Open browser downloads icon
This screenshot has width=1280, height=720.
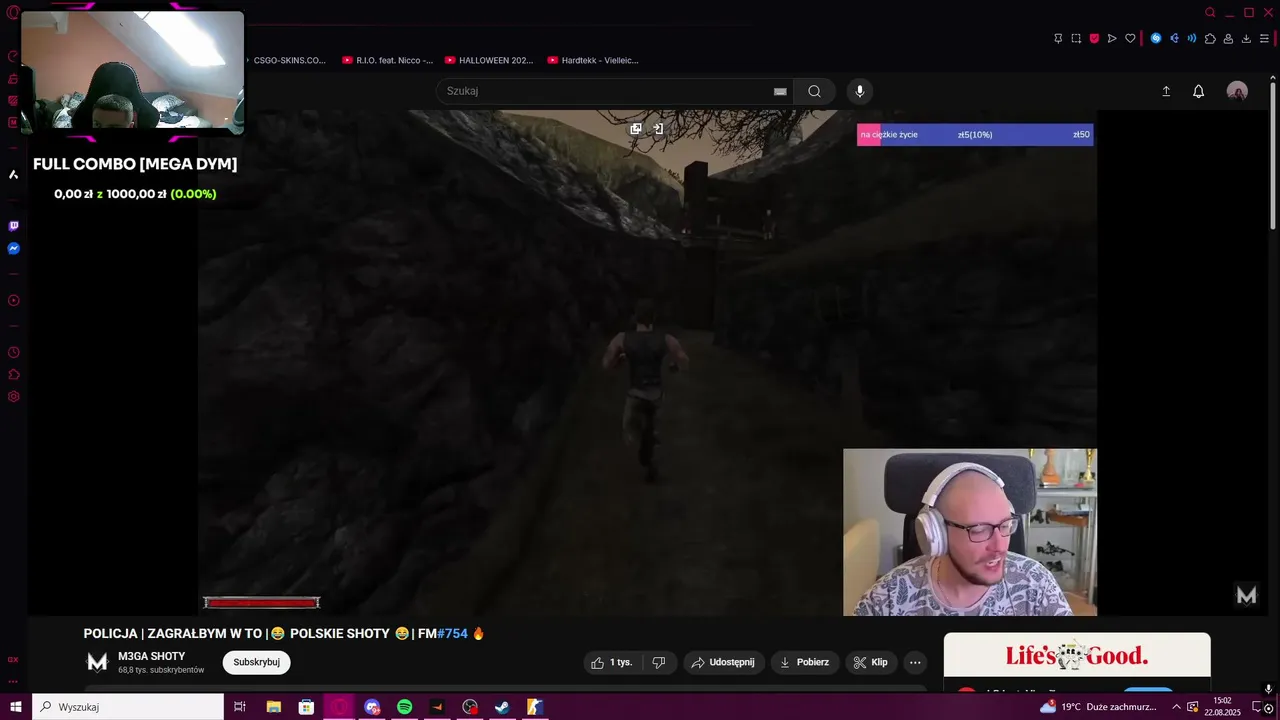[x=1246, y=38]
